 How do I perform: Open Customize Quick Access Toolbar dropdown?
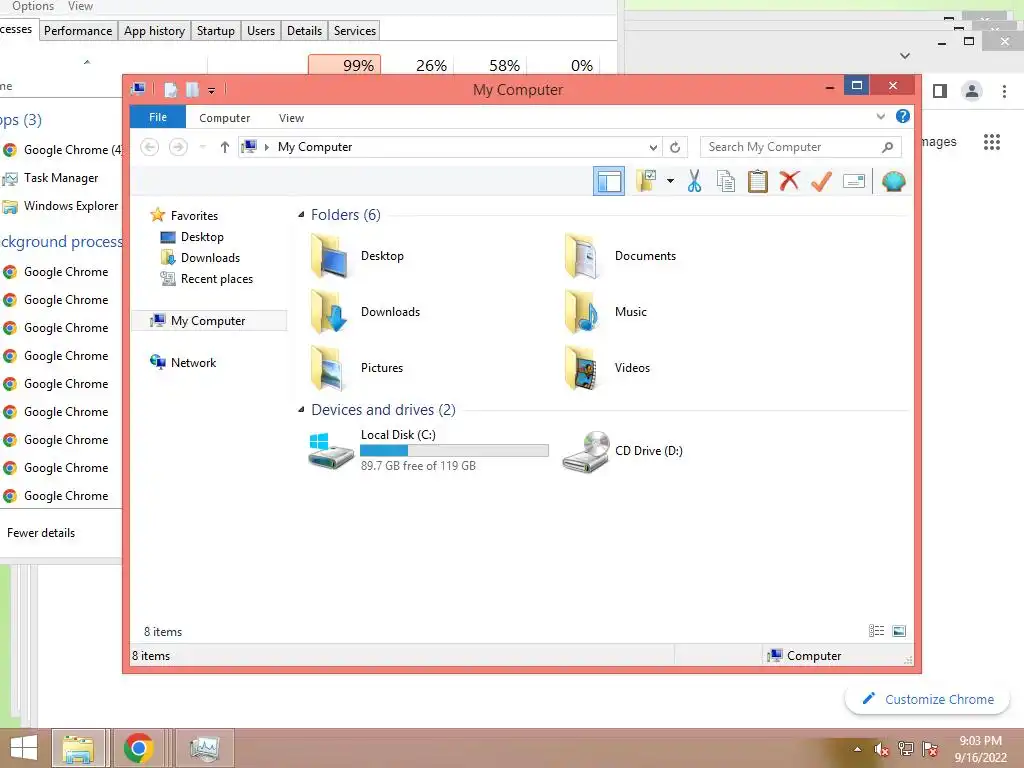pyautogui.click(x=212, y=91)
